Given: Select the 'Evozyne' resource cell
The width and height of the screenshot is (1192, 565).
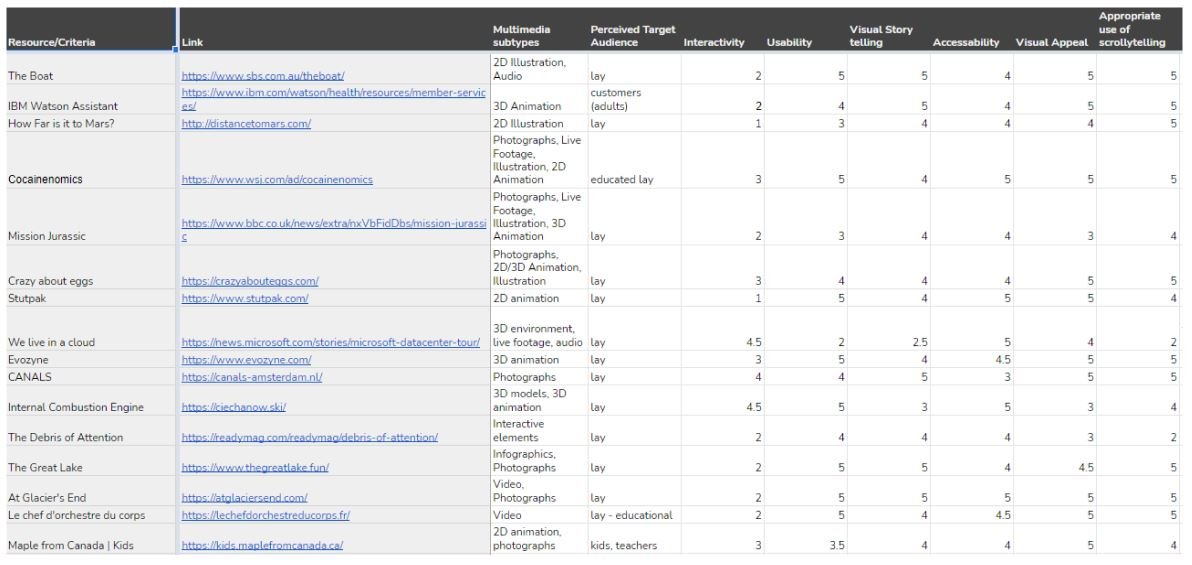Looking at the screenshot, I should coord(90,360).
